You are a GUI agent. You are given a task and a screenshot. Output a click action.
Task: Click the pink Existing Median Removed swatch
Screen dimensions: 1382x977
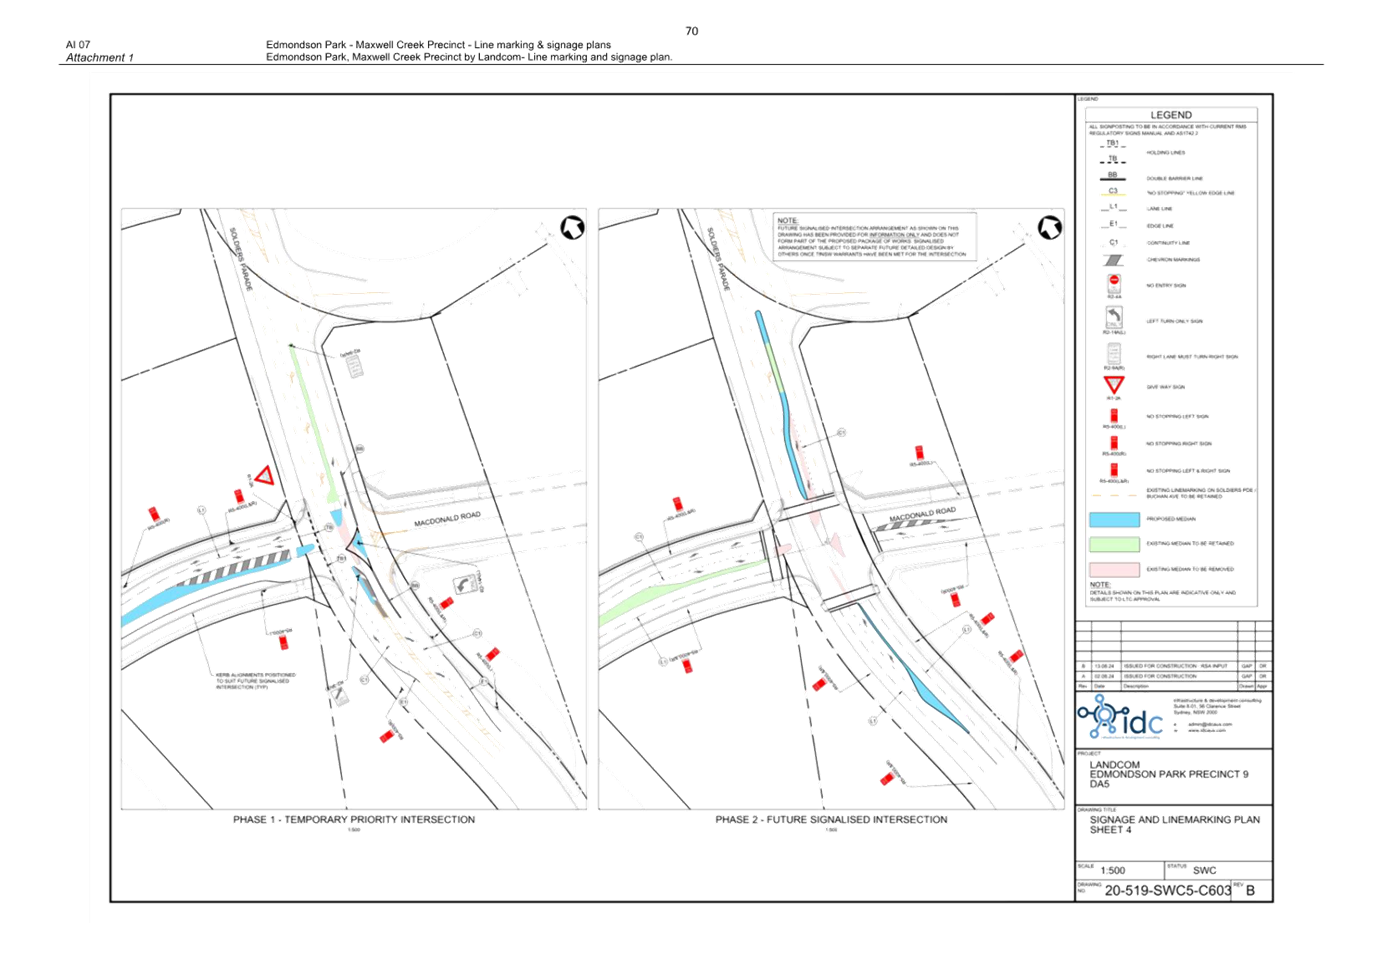1114,569
